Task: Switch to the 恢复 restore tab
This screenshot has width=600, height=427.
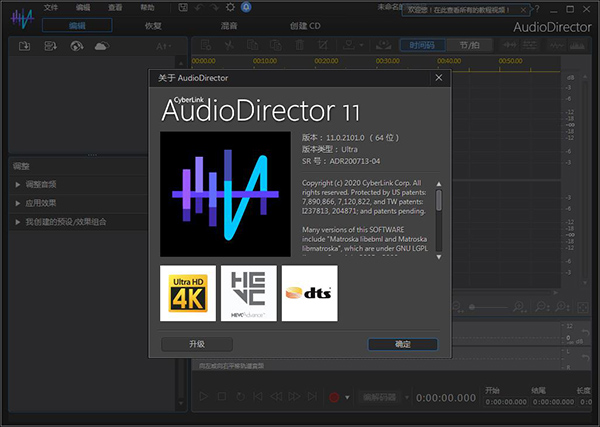Action: pos(153,26)
